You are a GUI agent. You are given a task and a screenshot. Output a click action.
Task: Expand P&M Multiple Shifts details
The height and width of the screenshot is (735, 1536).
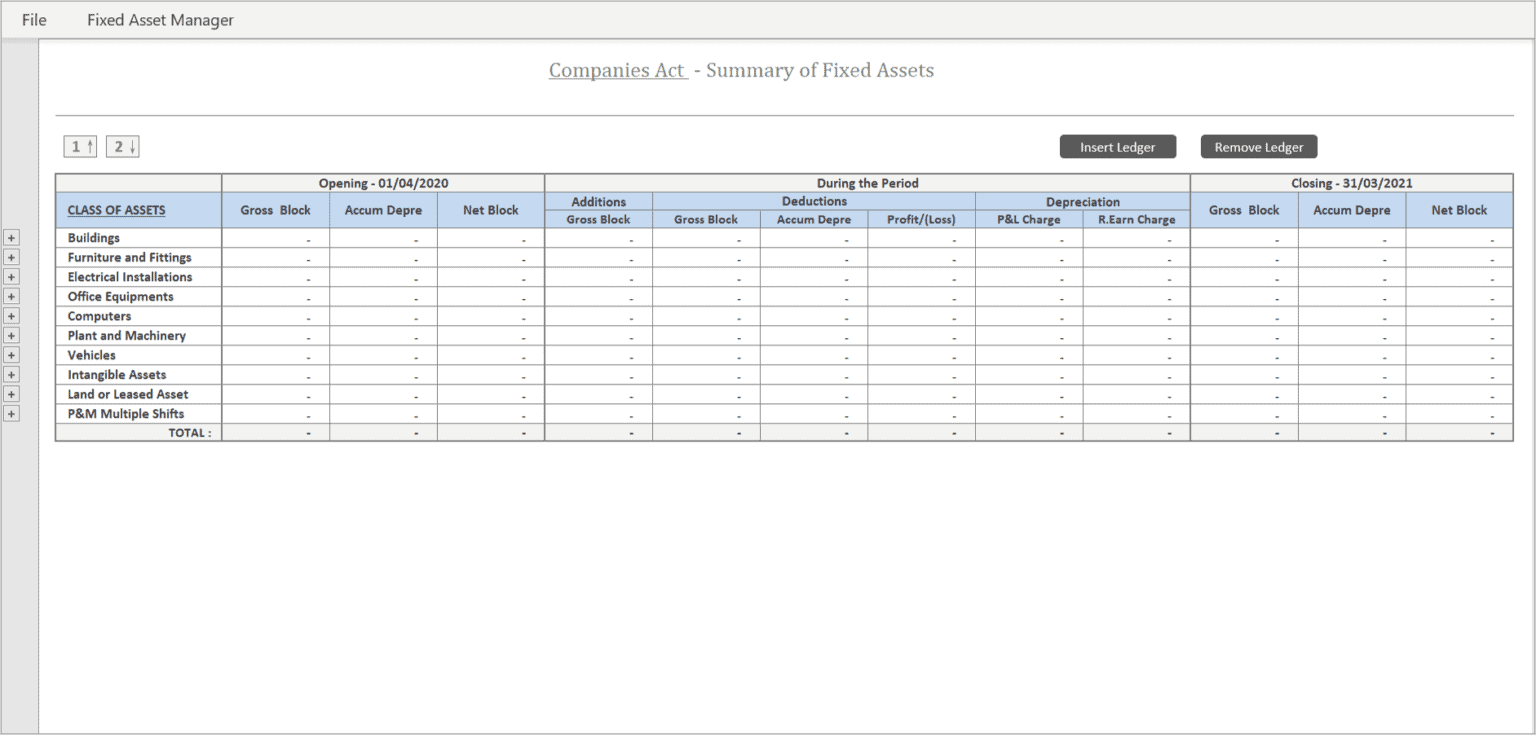click(x=11, y=413)
